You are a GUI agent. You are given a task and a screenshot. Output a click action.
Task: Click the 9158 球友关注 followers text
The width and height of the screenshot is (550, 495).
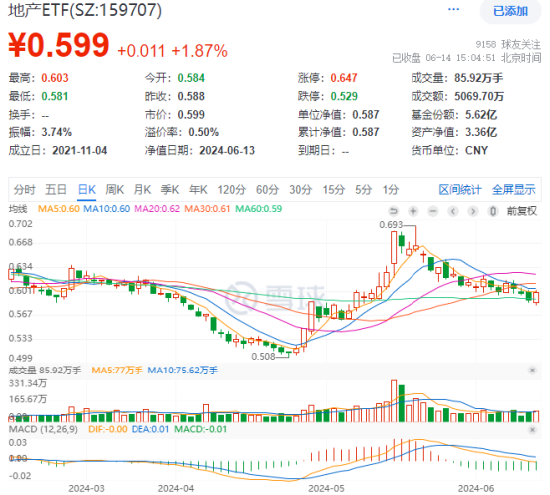508,45
